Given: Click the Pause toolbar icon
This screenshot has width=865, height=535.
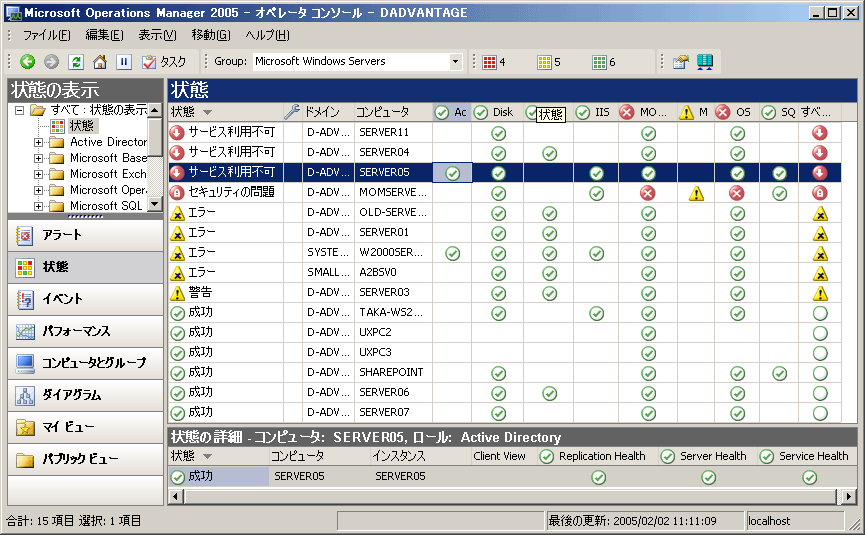Looking at the screenshot, I should click(123, 62).
